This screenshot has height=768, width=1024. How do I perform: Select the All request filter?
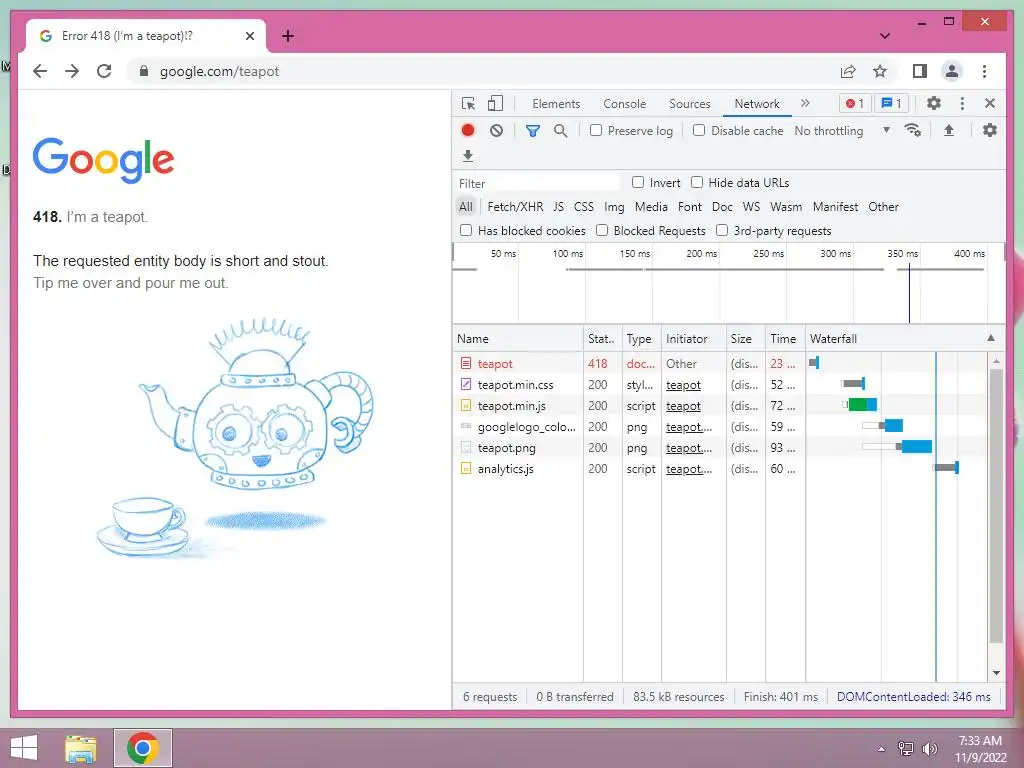[x=466, y=207]
